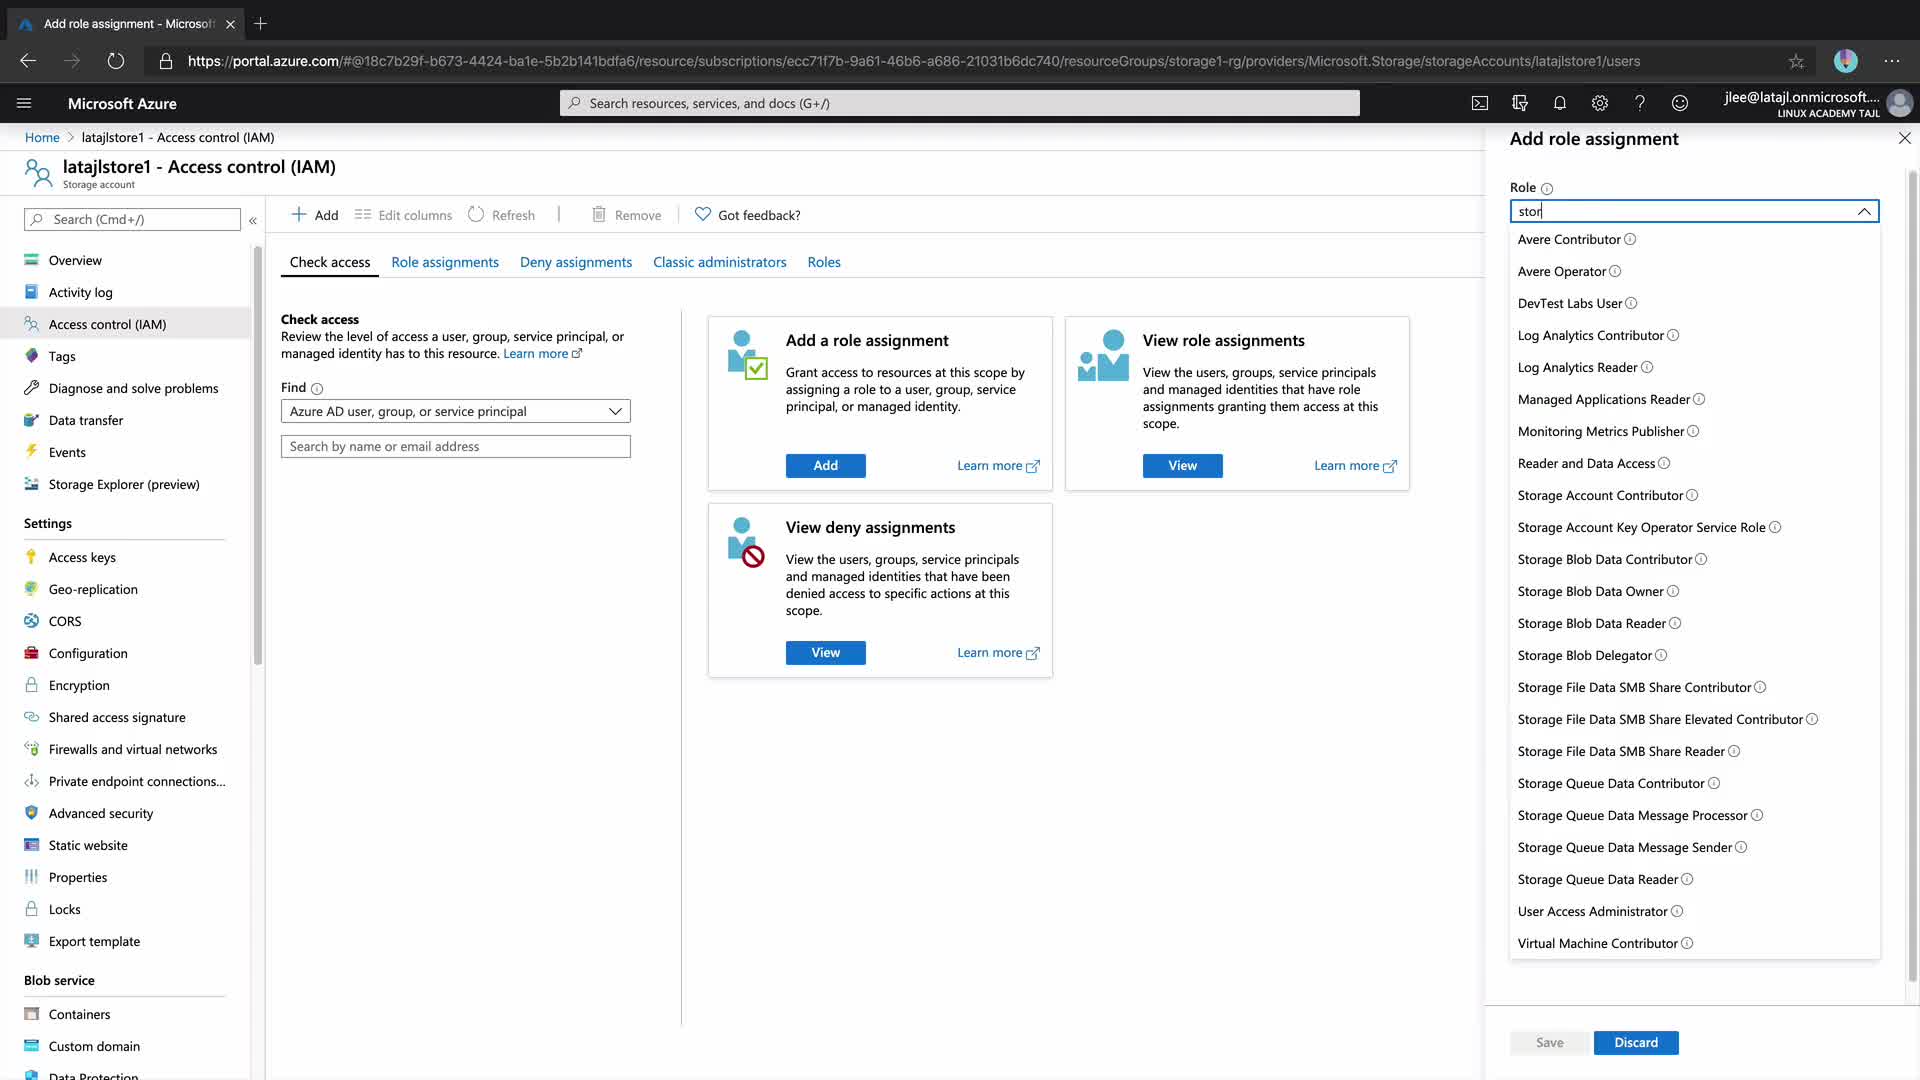
Task: Open the portal hamburger menu
Action: (24, 103)
